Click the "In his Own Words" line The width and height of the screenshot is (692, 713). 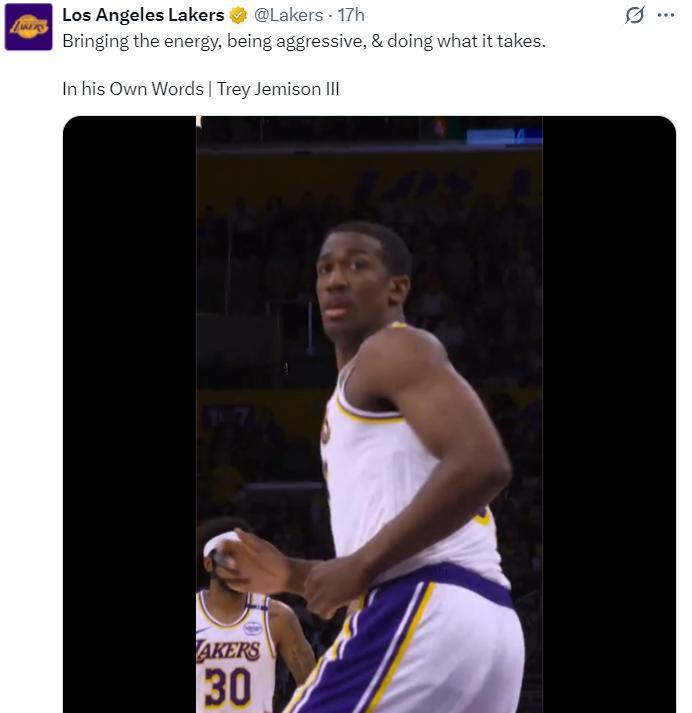[x=132, y=89]
